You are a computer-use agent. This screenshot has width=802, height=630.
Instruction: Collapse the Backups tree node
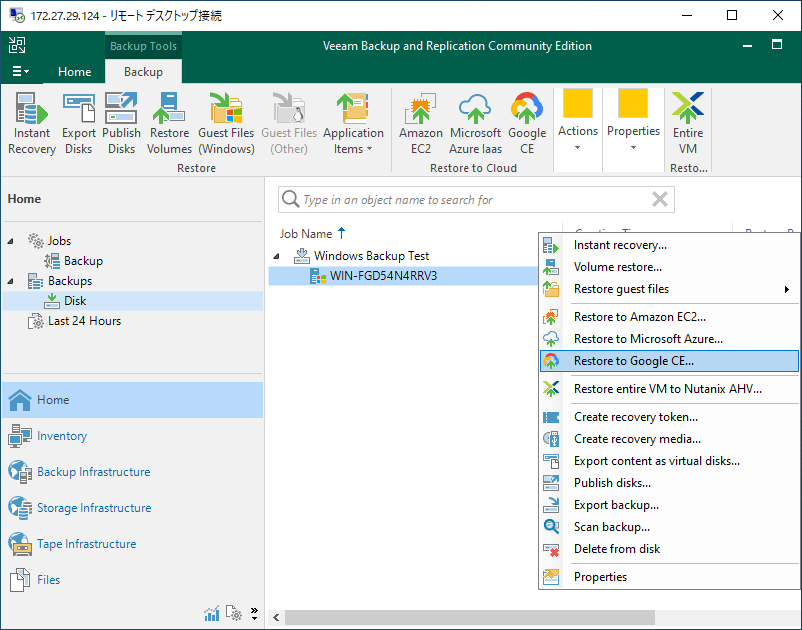pos(11,281)
